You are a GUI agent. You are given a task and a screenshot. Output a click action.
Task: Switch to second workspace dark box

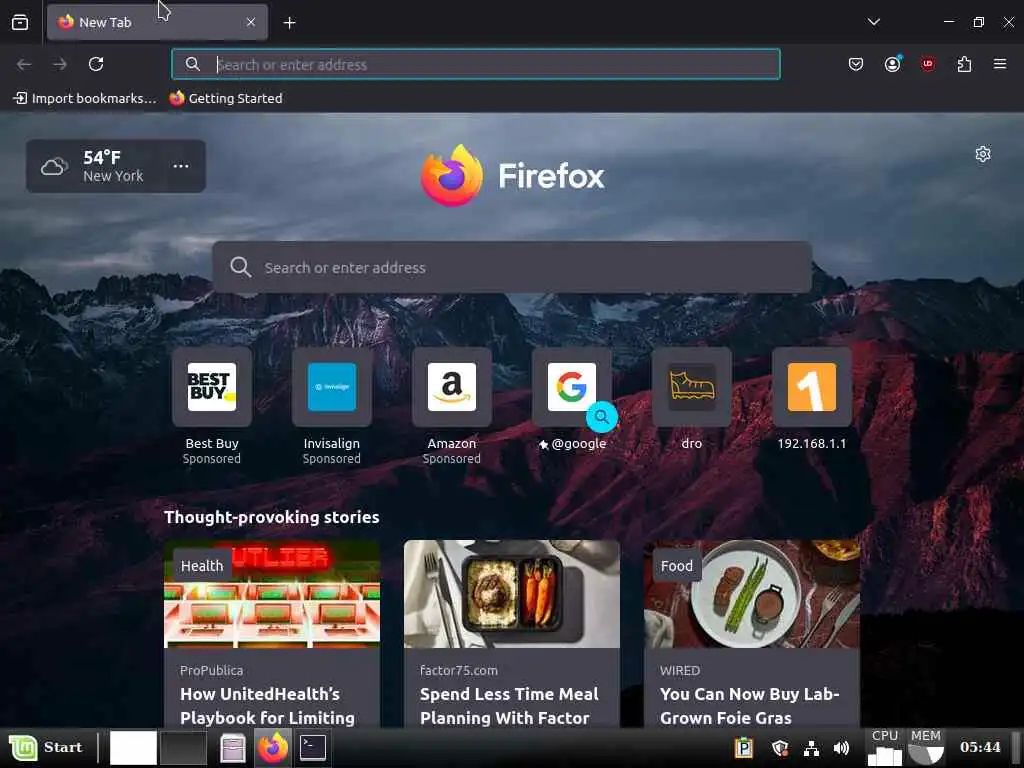184,747
